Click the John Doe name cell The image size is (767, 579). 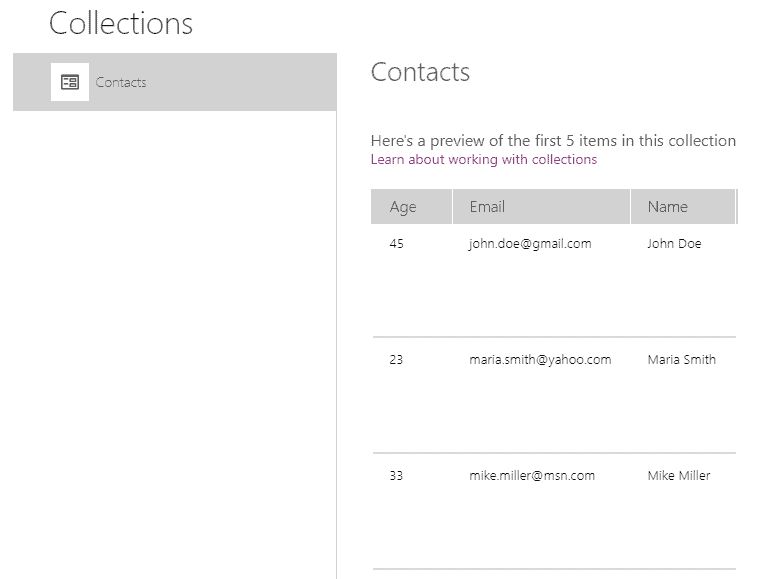tap(674, 244)
